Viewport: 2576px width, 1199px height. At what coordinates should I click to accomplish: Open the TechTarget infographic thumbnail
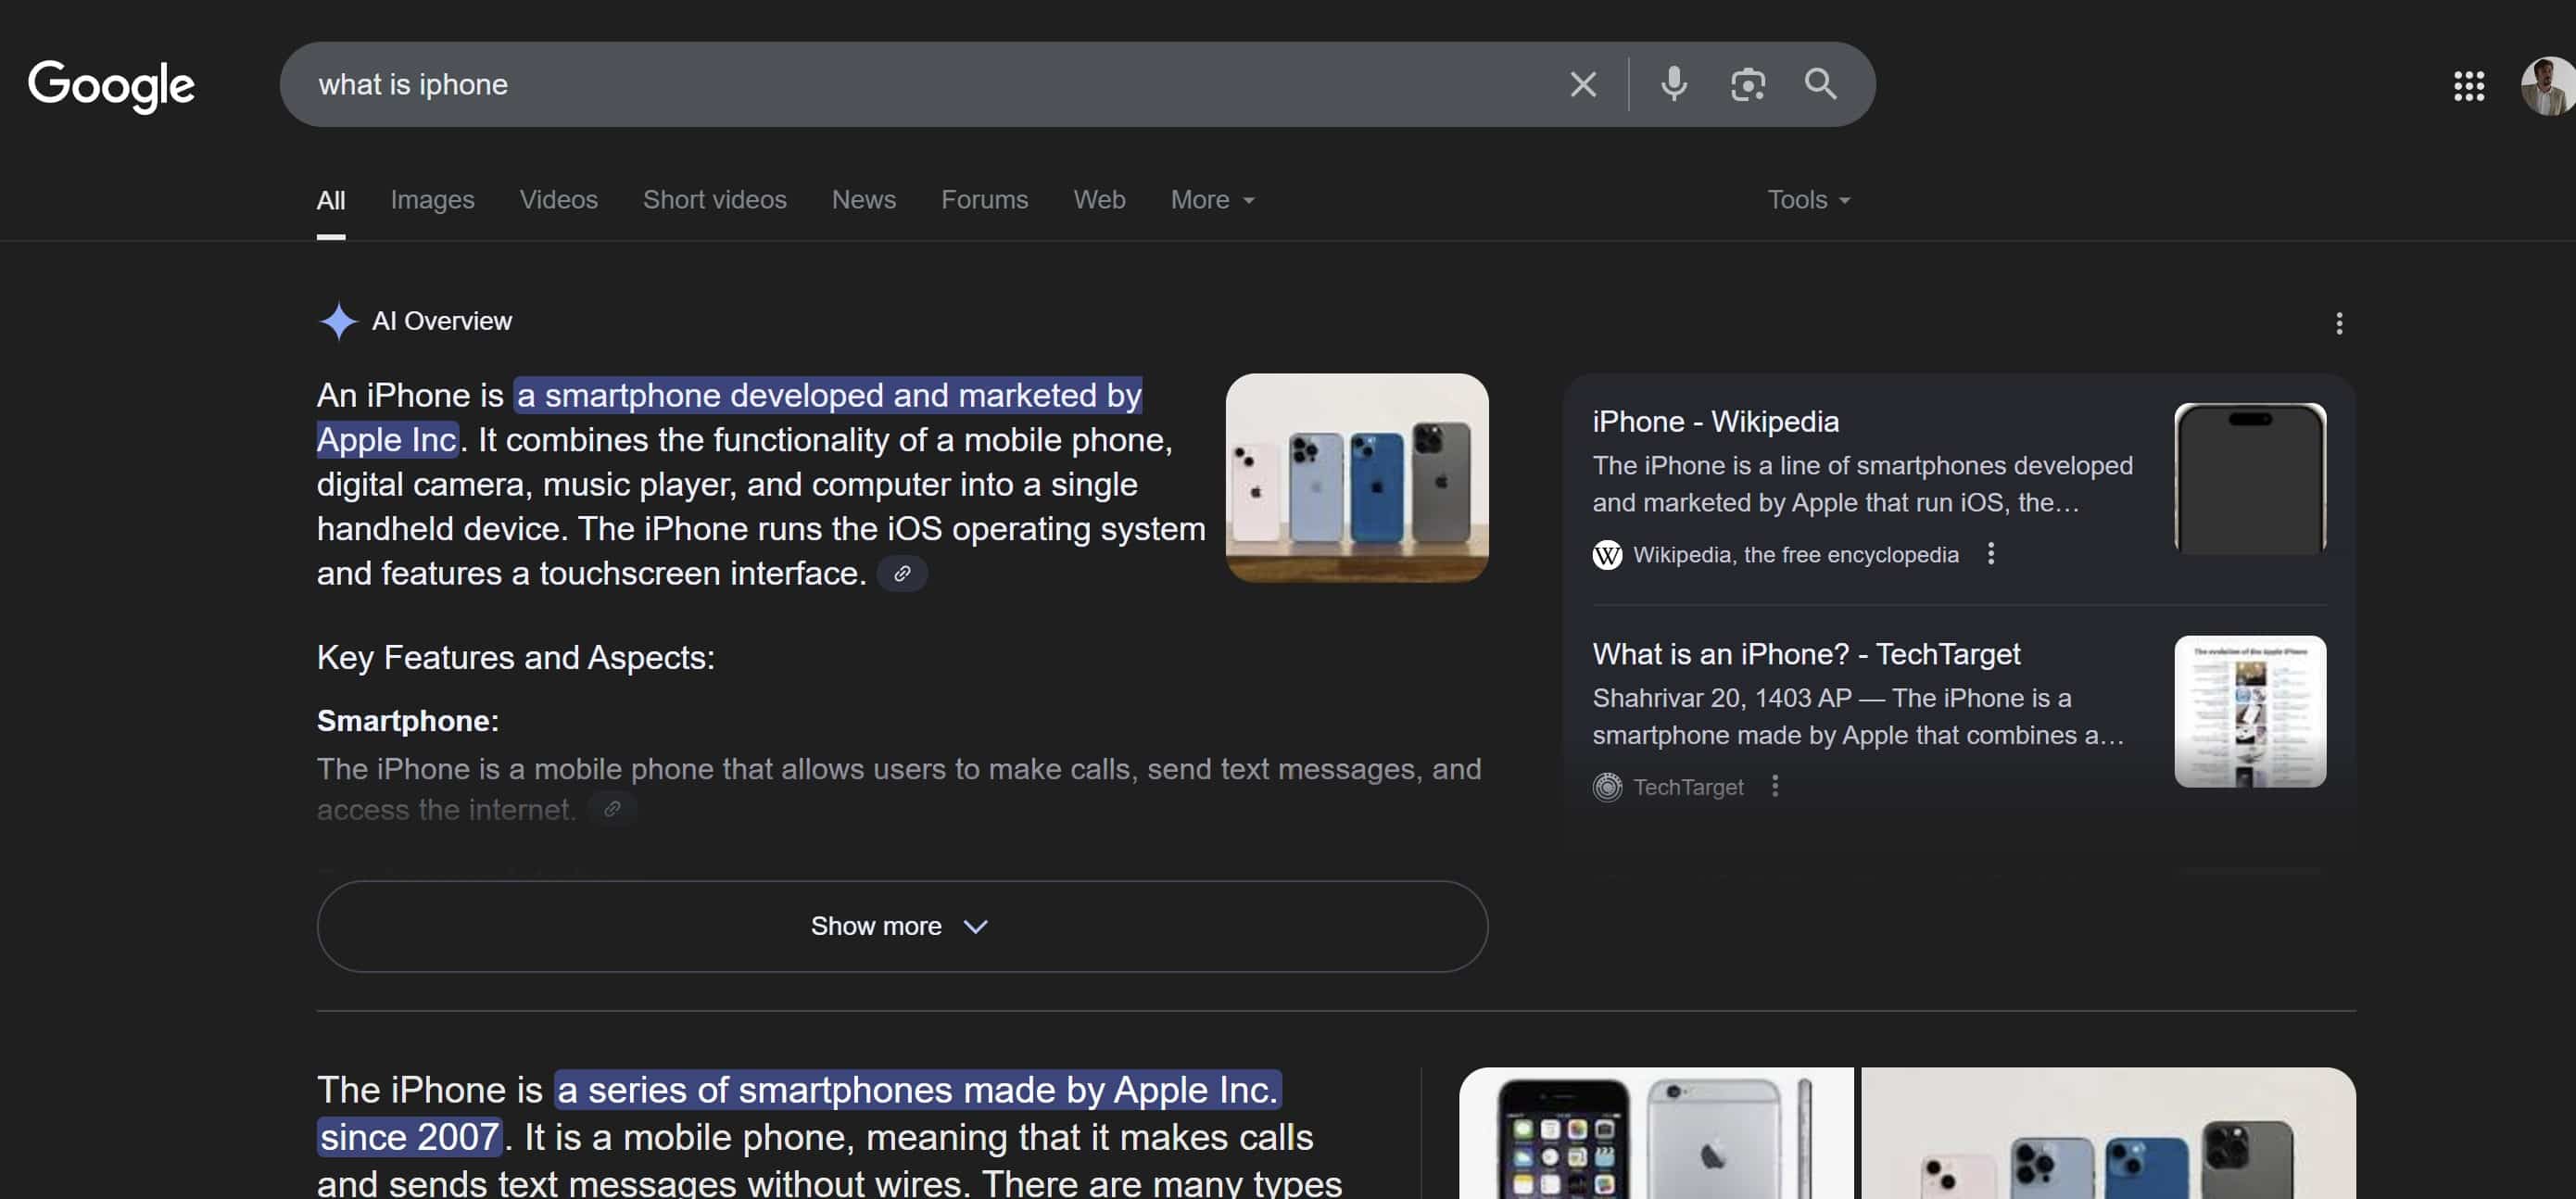pos(2249,711)
